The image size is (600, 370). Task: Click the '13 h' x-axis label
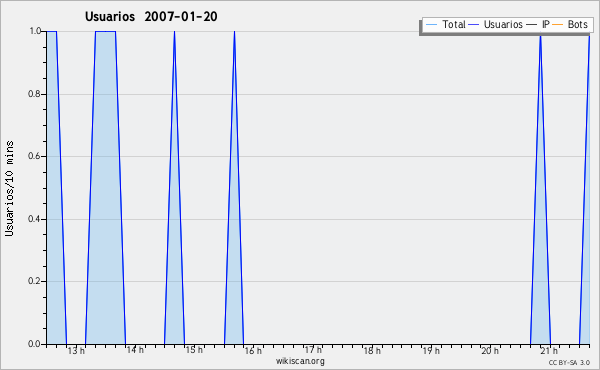click(x=76, y=350)
